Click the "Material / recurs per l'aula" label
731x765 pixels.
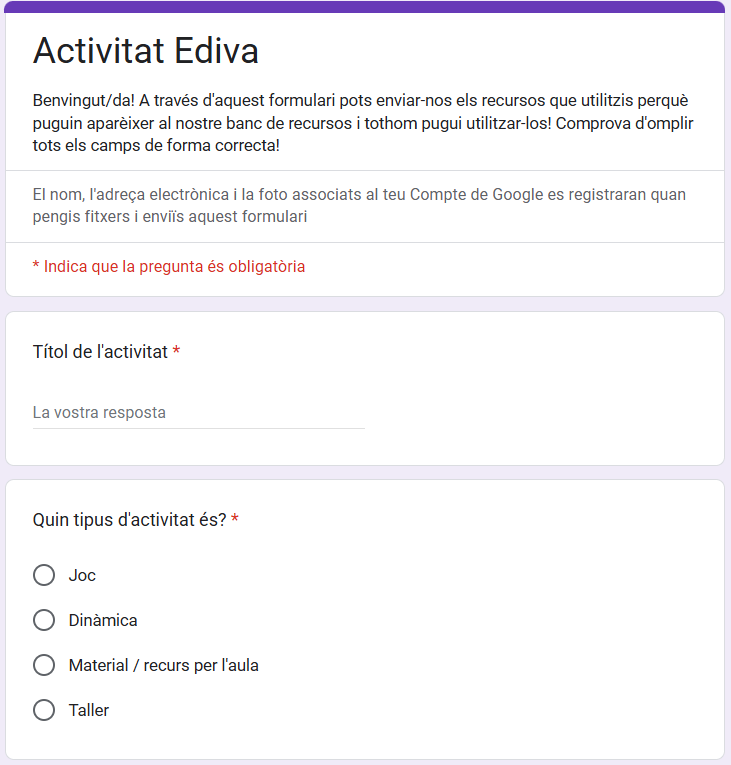point(163,665)
